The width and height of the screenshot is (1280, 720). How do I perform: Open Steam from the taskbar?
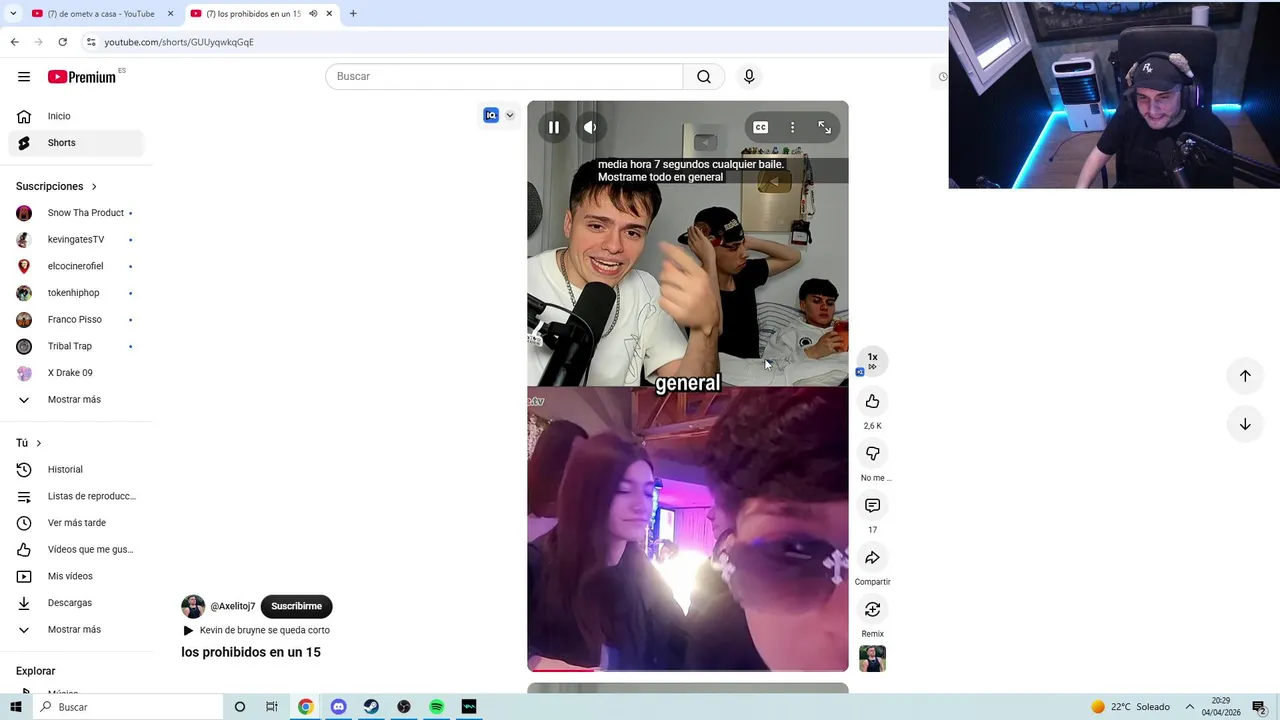[x=371, y=707]
